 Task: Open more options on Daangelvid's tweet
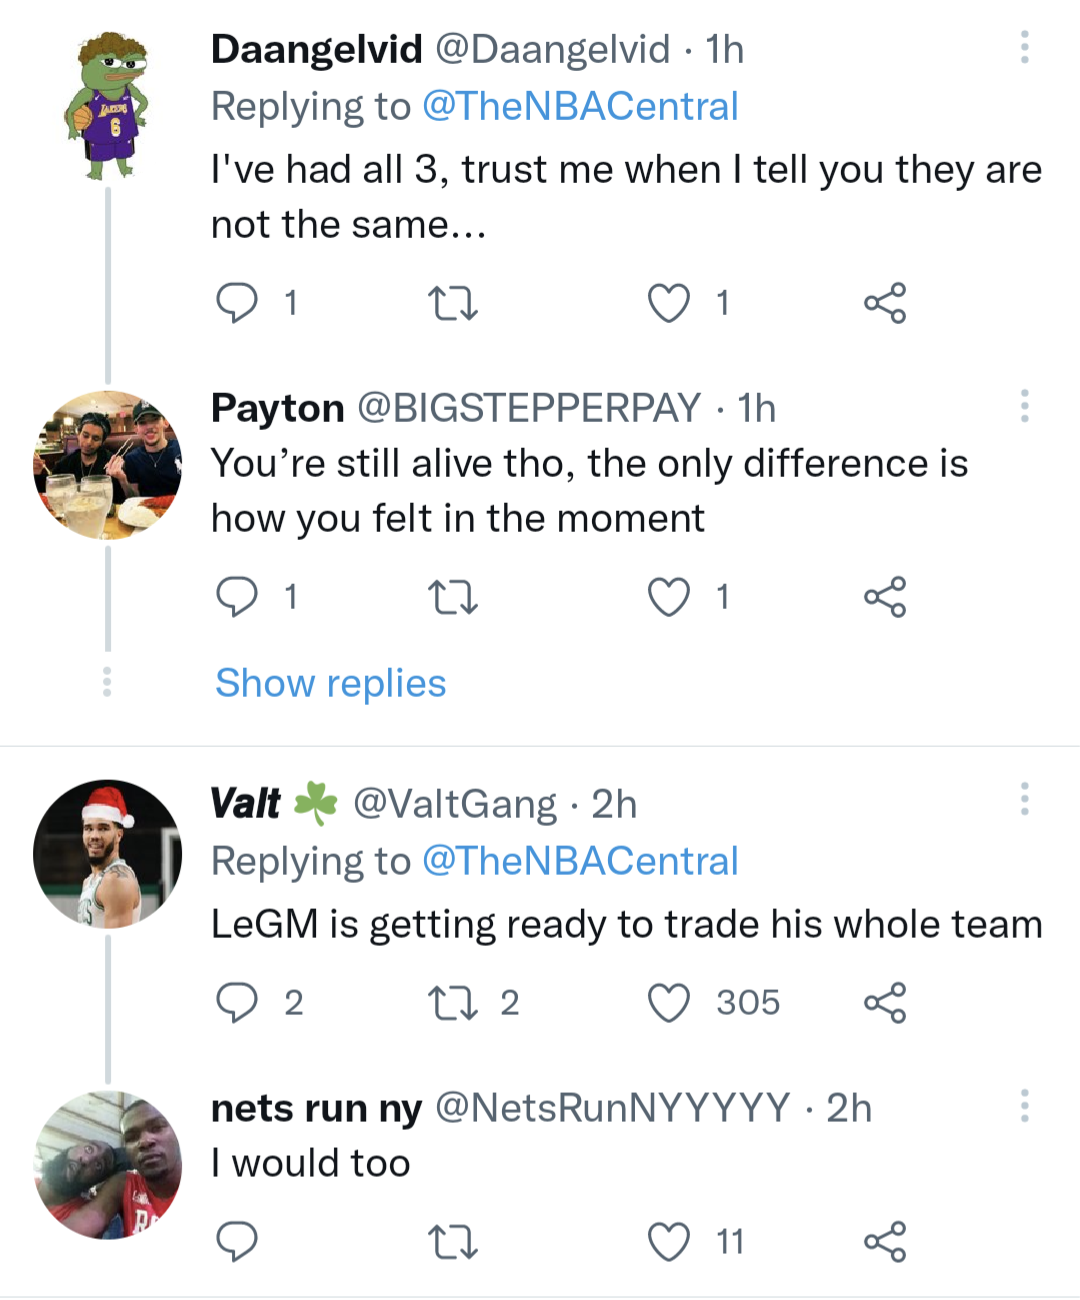click(x=1024, y=47)
